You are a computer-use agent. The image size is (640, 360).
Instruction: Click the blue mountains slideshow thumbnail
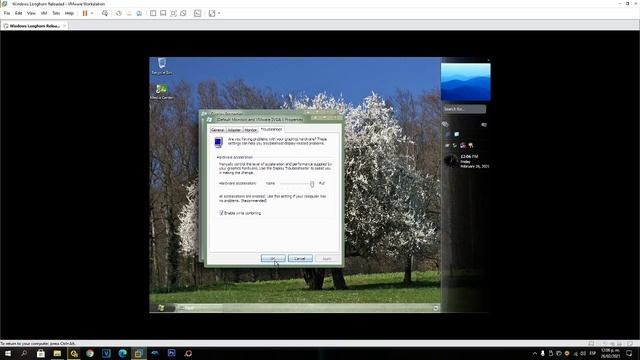(x=466, y=82)
